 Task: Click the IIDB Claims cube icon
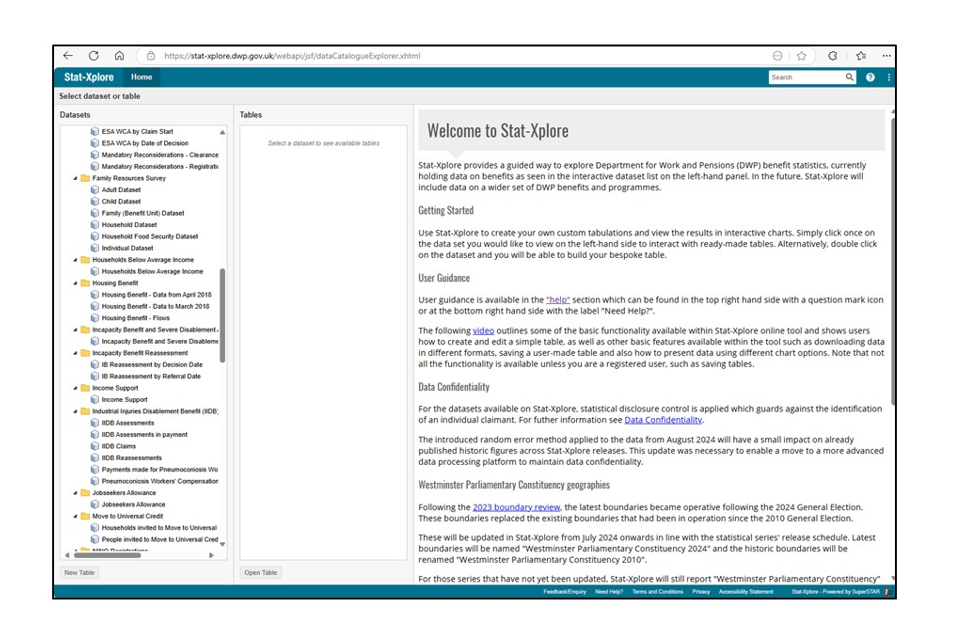pos(95,446)
